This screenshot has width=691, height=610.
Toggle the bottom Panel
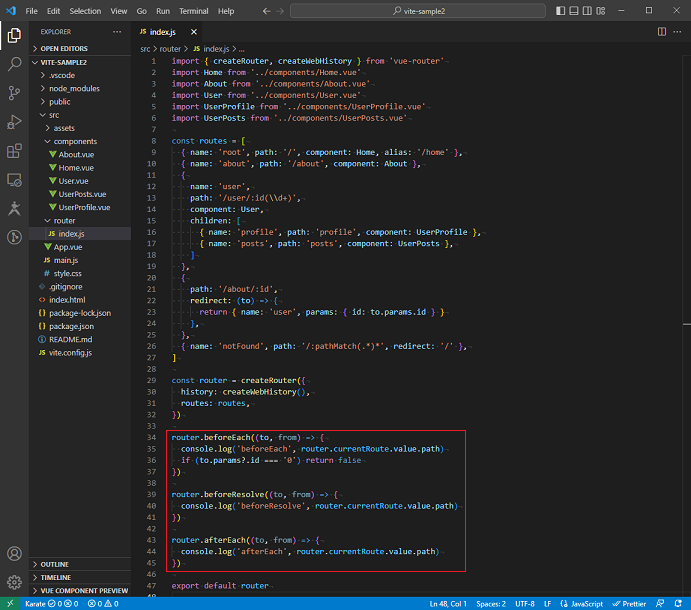point(574,11)
